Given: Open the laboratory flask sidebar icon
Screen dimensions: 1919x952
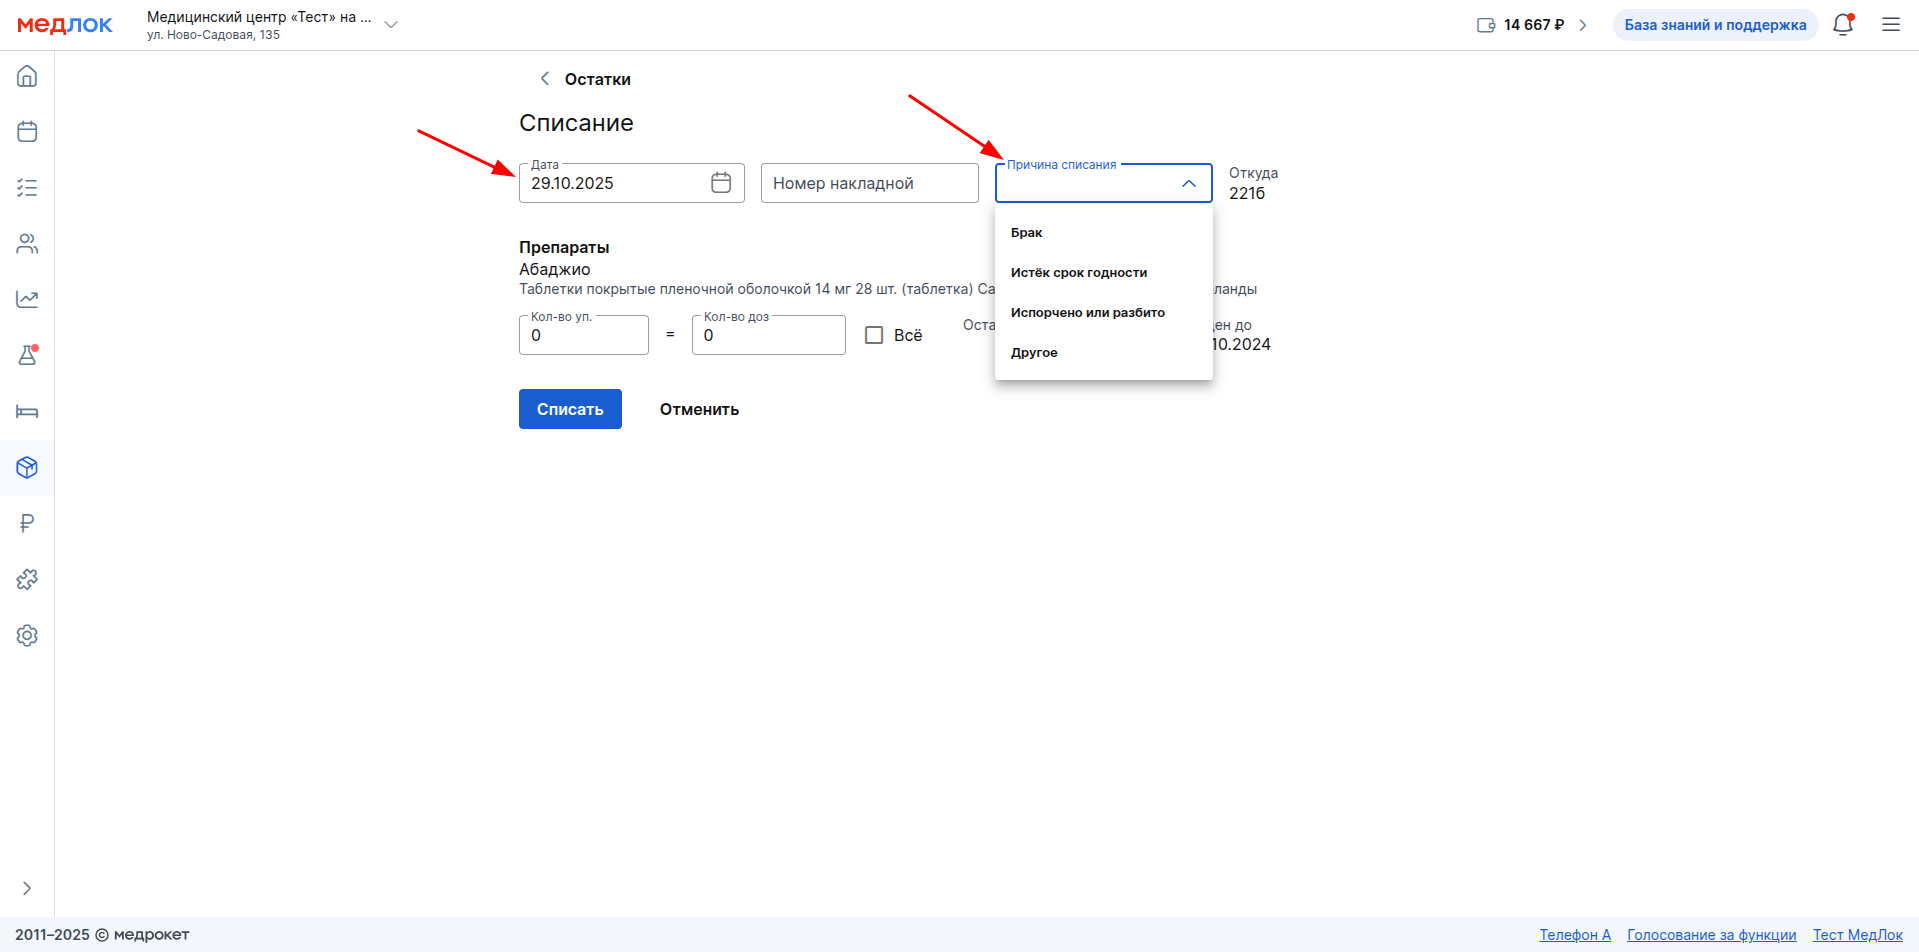Looking at the screenshot, I should click(27, 355).
